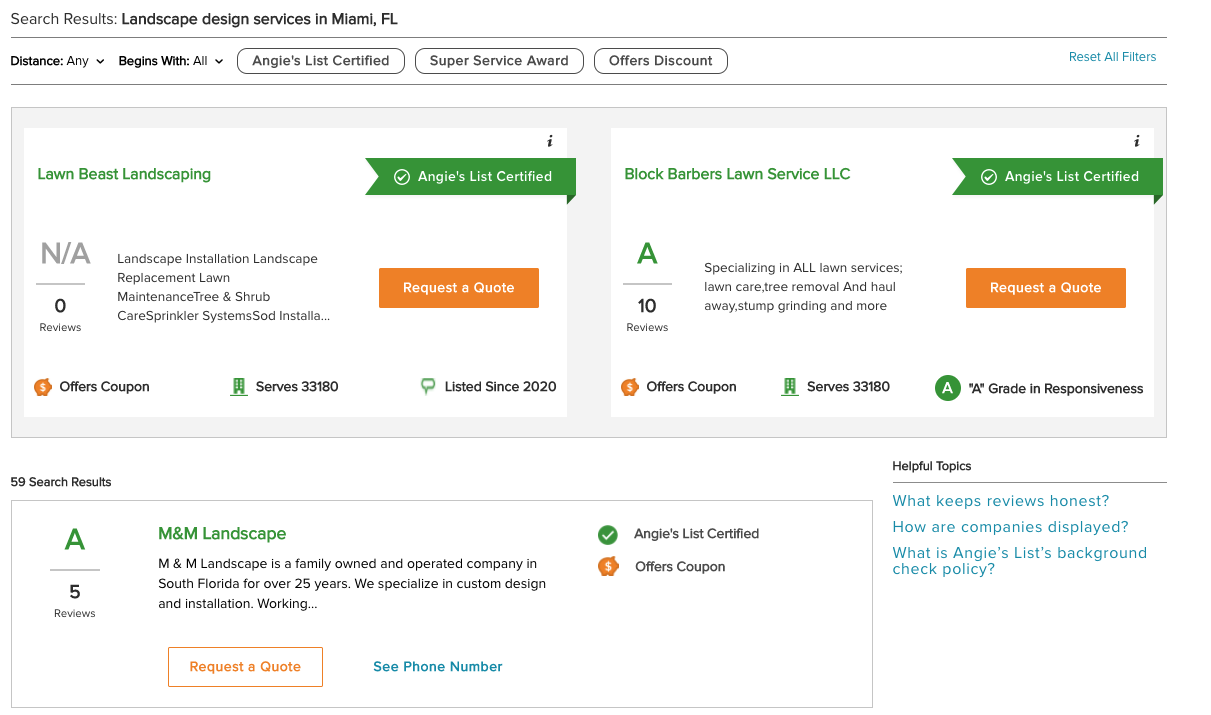1211x715 pixels.
Task: Click Offers Coupon label on Lawn Beast card
Action: coord(104,387)
